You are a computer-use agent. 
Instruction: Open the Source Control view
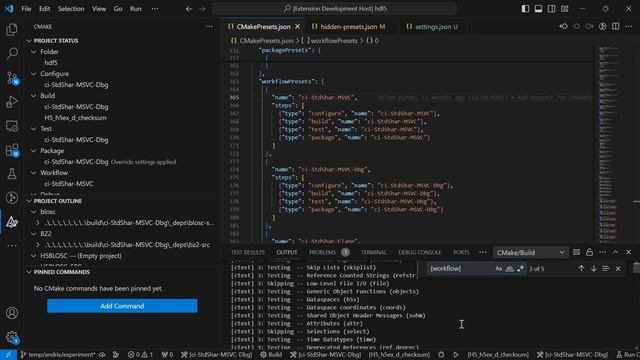click(12, 78)
